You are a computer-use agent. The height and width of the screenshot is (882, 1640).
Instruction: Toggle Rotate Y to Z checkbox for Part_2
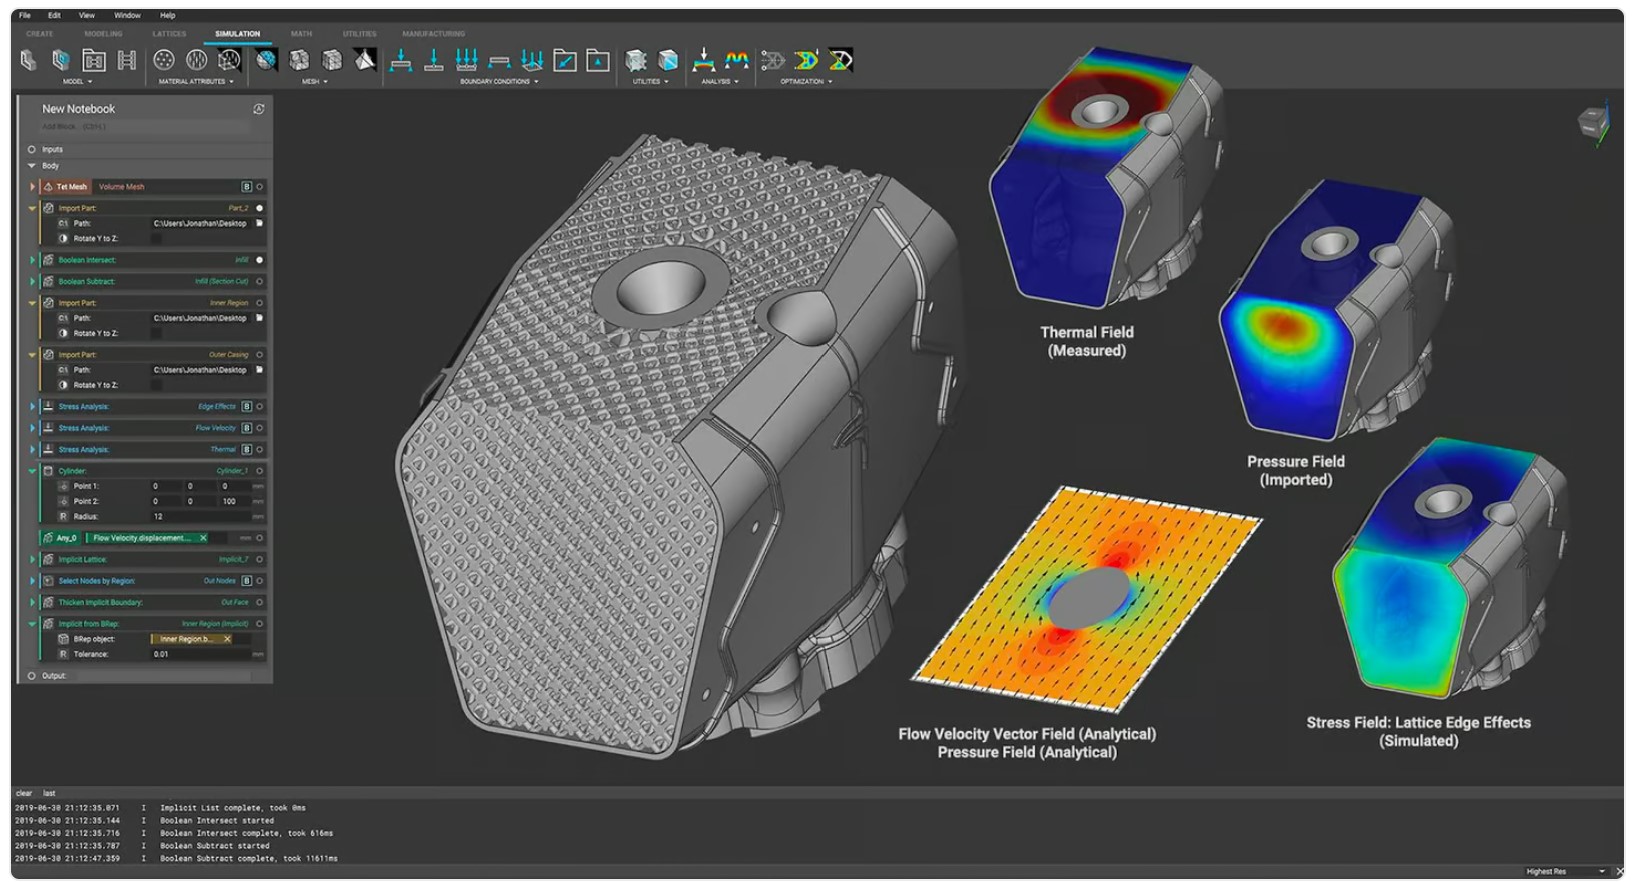[x=156, y=239]
